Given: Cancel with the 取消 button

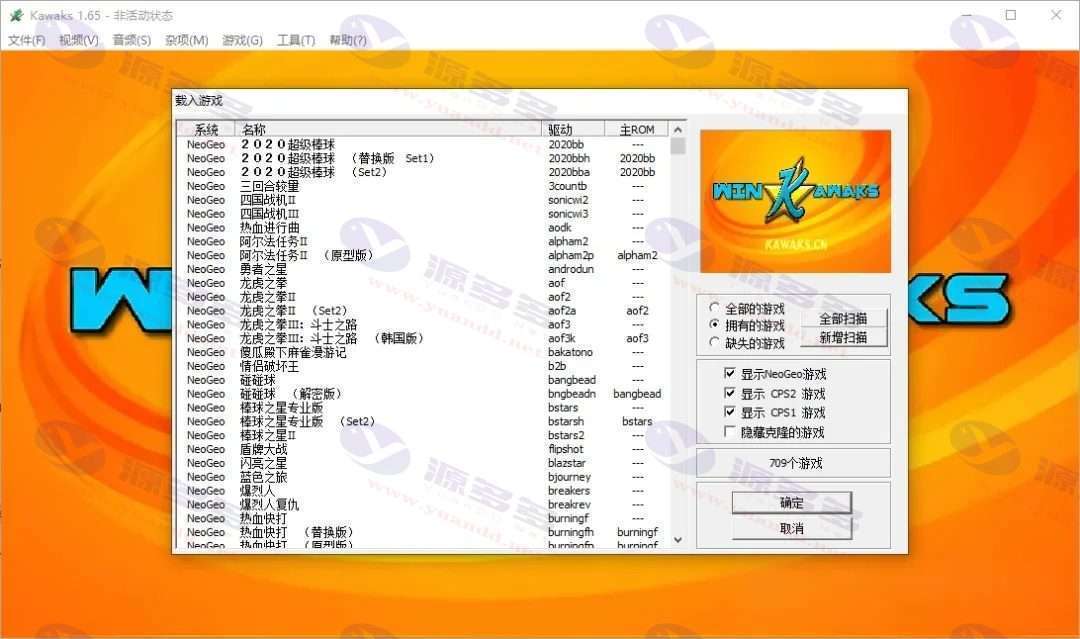Looking at the screenshot, I should point(791,528).
